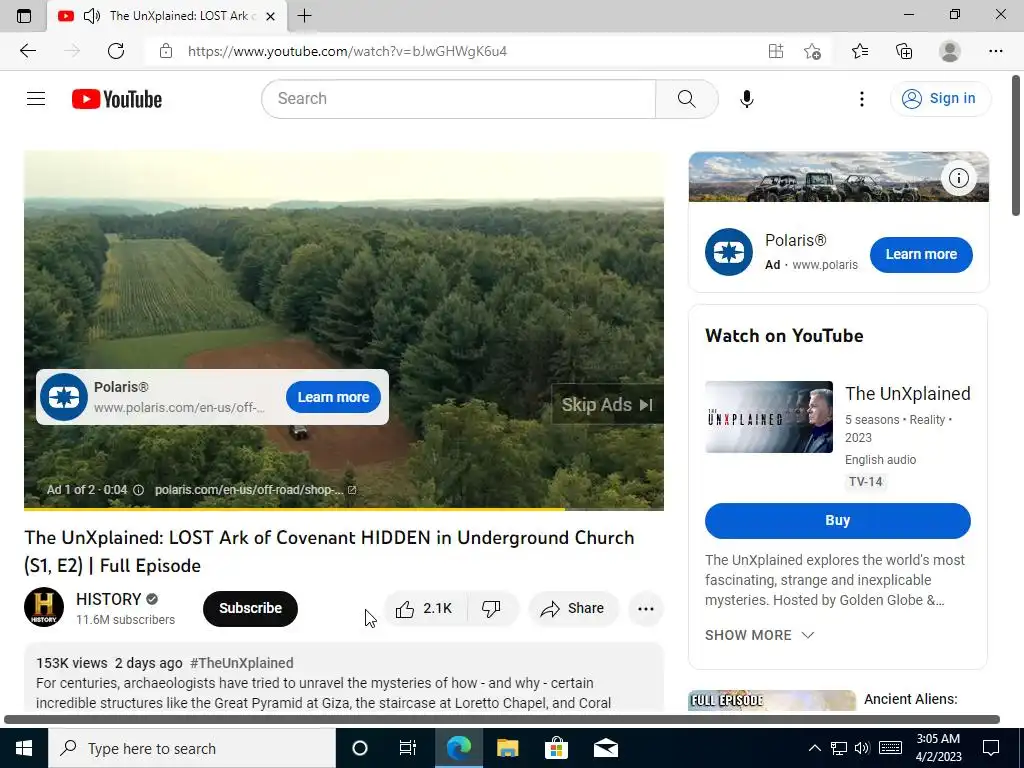Open the notification center

coord(991,748)
